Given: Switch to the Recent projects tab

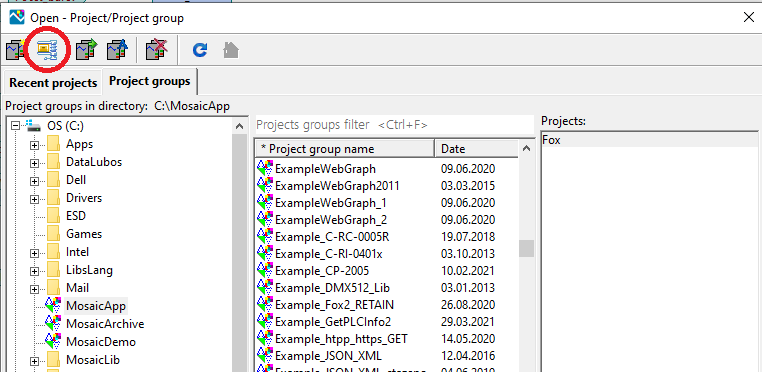Looking at the screenshot, I should pos(53,83).
